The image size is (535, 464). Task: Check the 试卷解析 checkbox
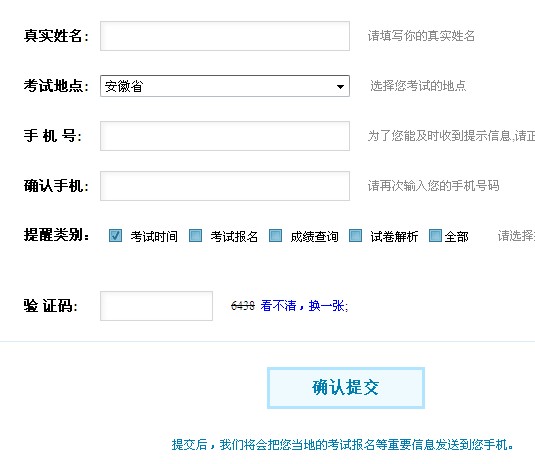coord(356,235)
